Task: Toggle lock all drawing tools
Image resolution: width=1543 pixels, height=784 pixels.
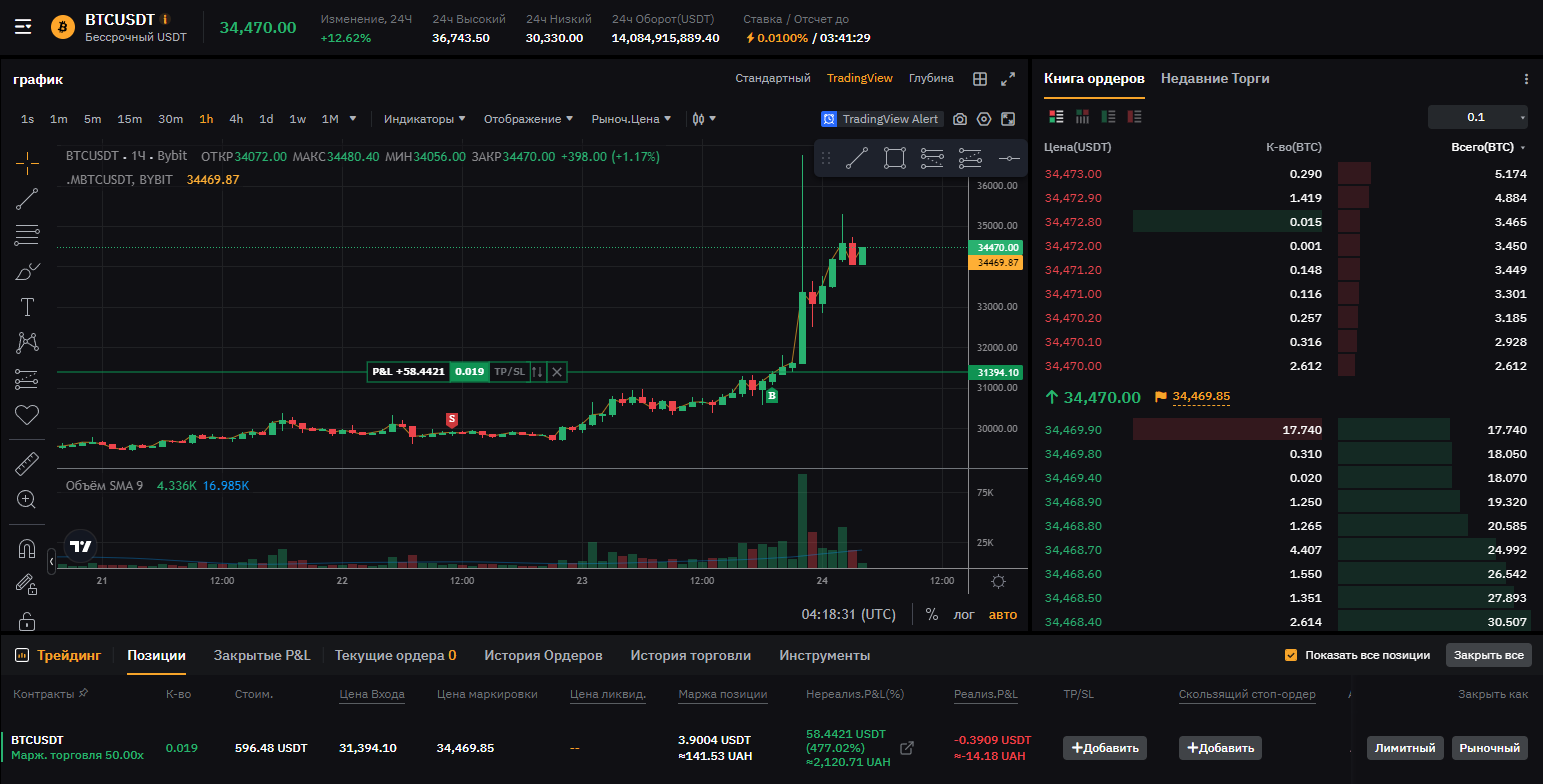Action: (27, 620)
